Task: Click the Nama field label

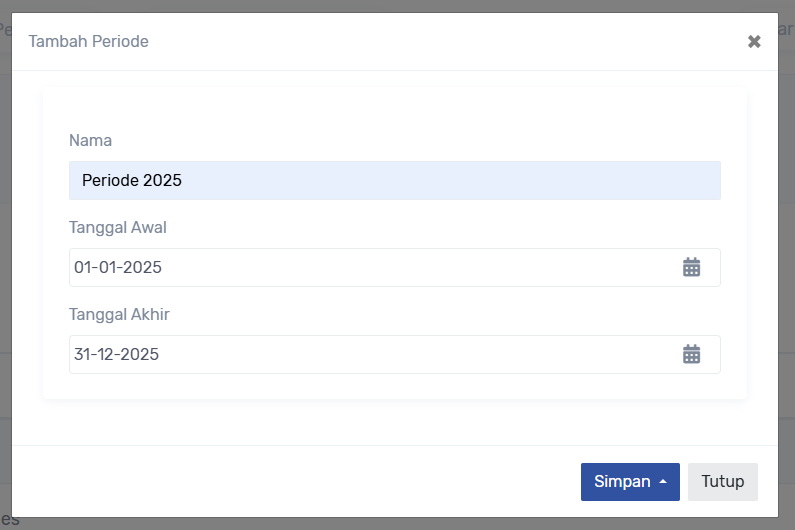Action: coord(90,140)
